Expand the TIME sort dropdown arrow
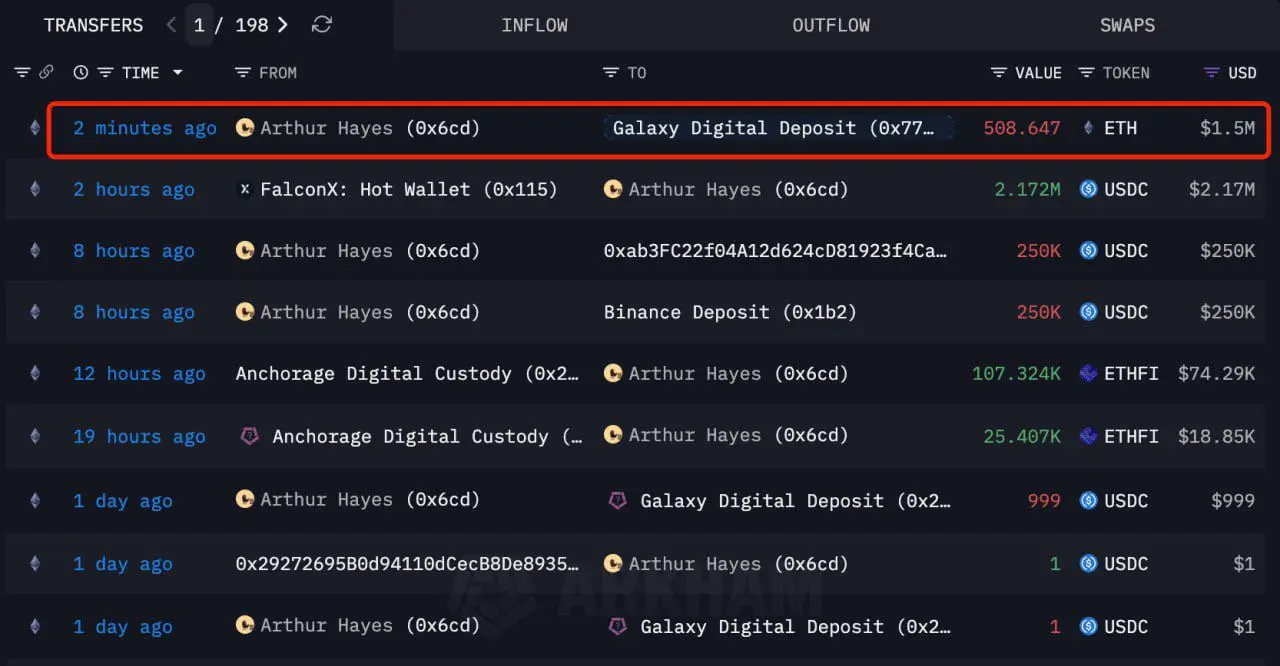This screenshot has width=1280, height=666. point(178,73)
